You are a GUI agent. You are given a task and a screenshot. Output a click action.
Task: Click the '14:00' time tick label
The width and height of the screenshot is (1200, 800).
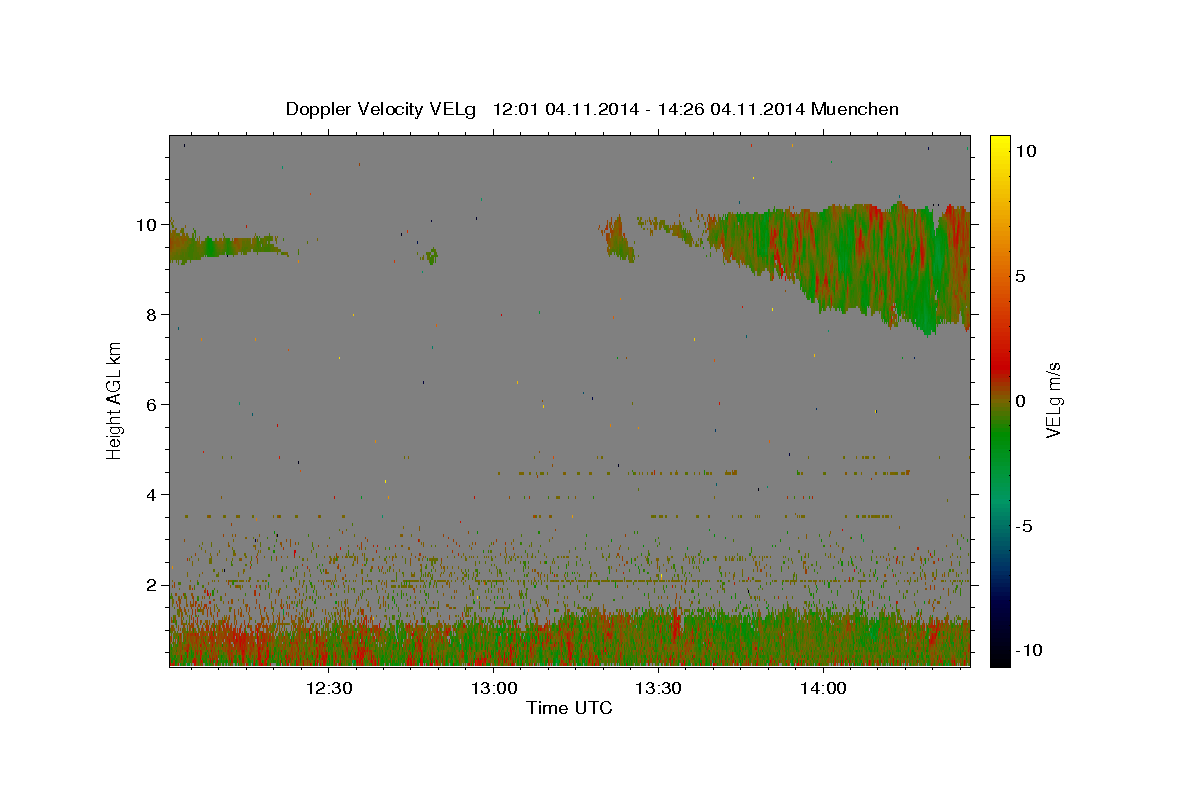824,689
